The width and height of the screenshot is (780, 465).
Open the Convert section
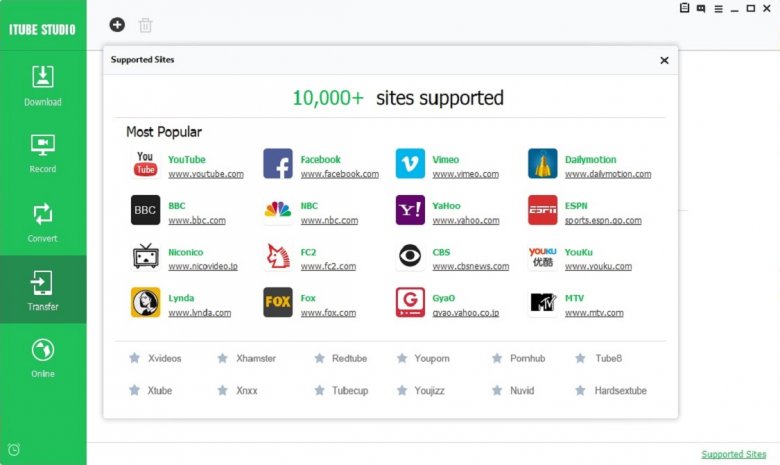click(x=43, y=222)
